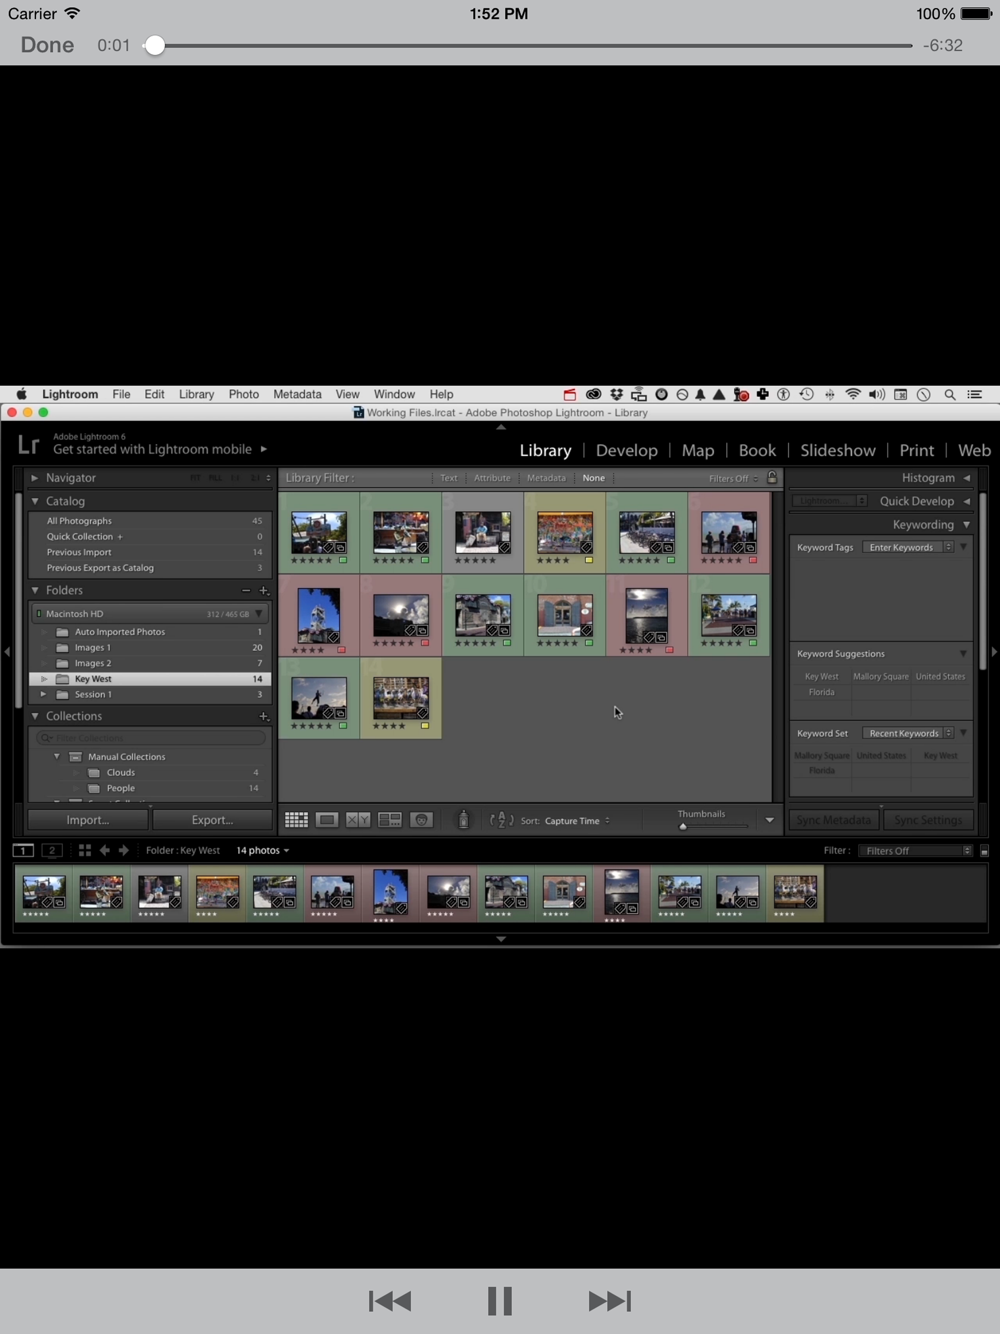Image resolution: width=1000 pixels, height=1334 pixels.
Task: Select None in Library Filter bar
Action: [594, 478]
